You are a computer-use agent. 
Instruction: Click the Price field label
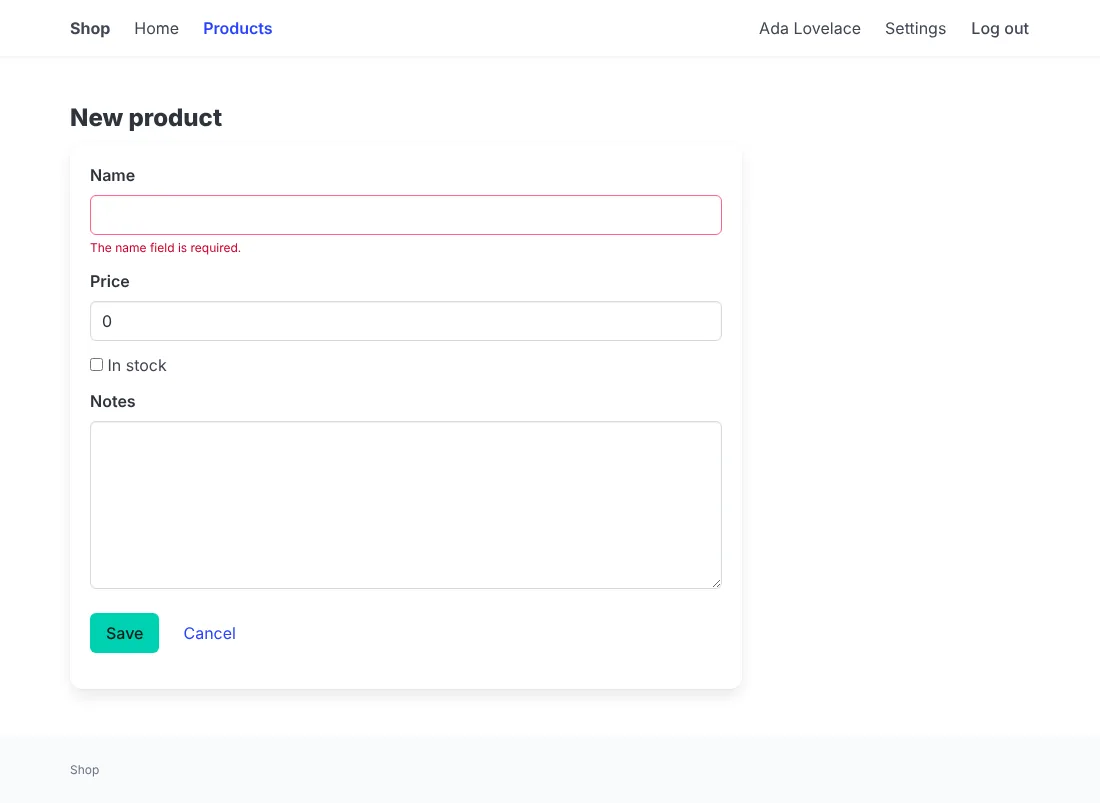coord(109,281)
